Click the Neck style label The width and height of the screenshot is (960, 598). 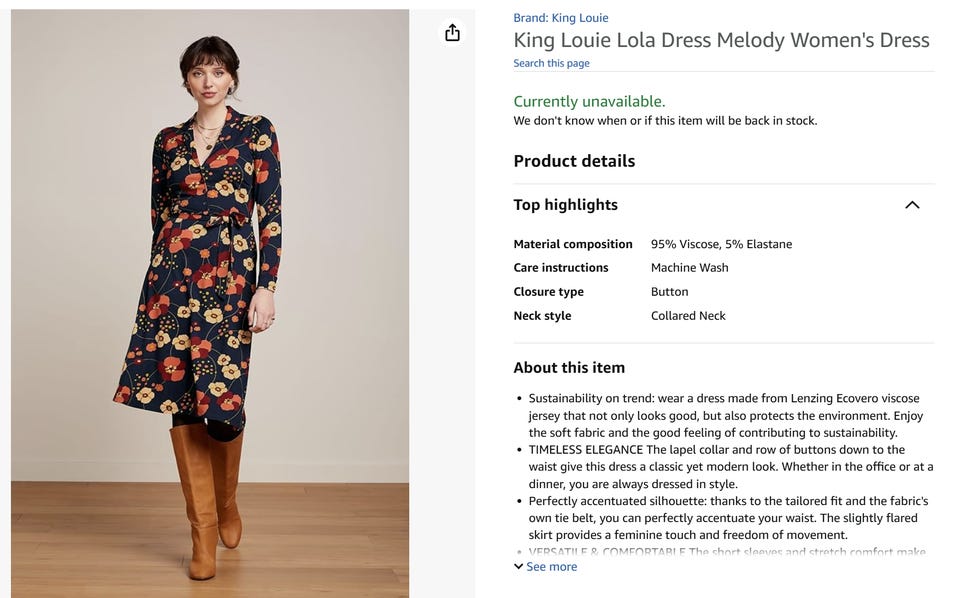542,316
